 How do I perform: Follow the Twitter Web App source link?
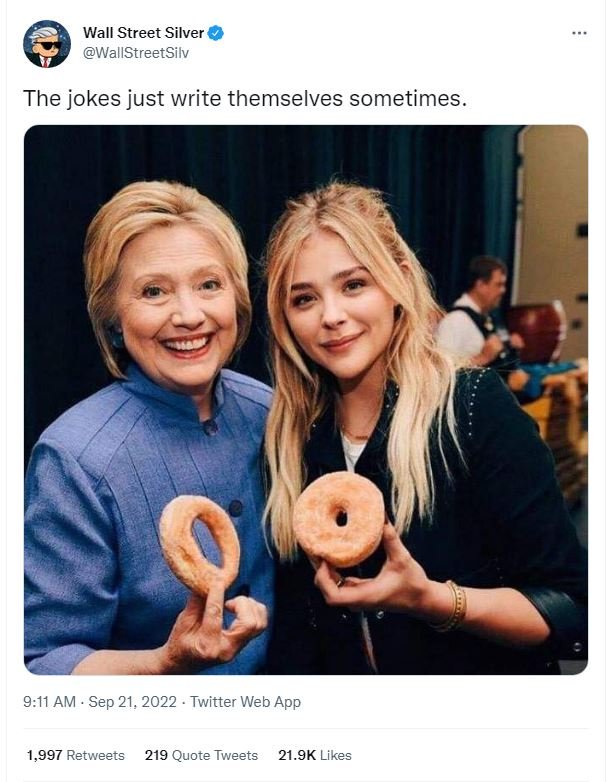tap(245, 702)
